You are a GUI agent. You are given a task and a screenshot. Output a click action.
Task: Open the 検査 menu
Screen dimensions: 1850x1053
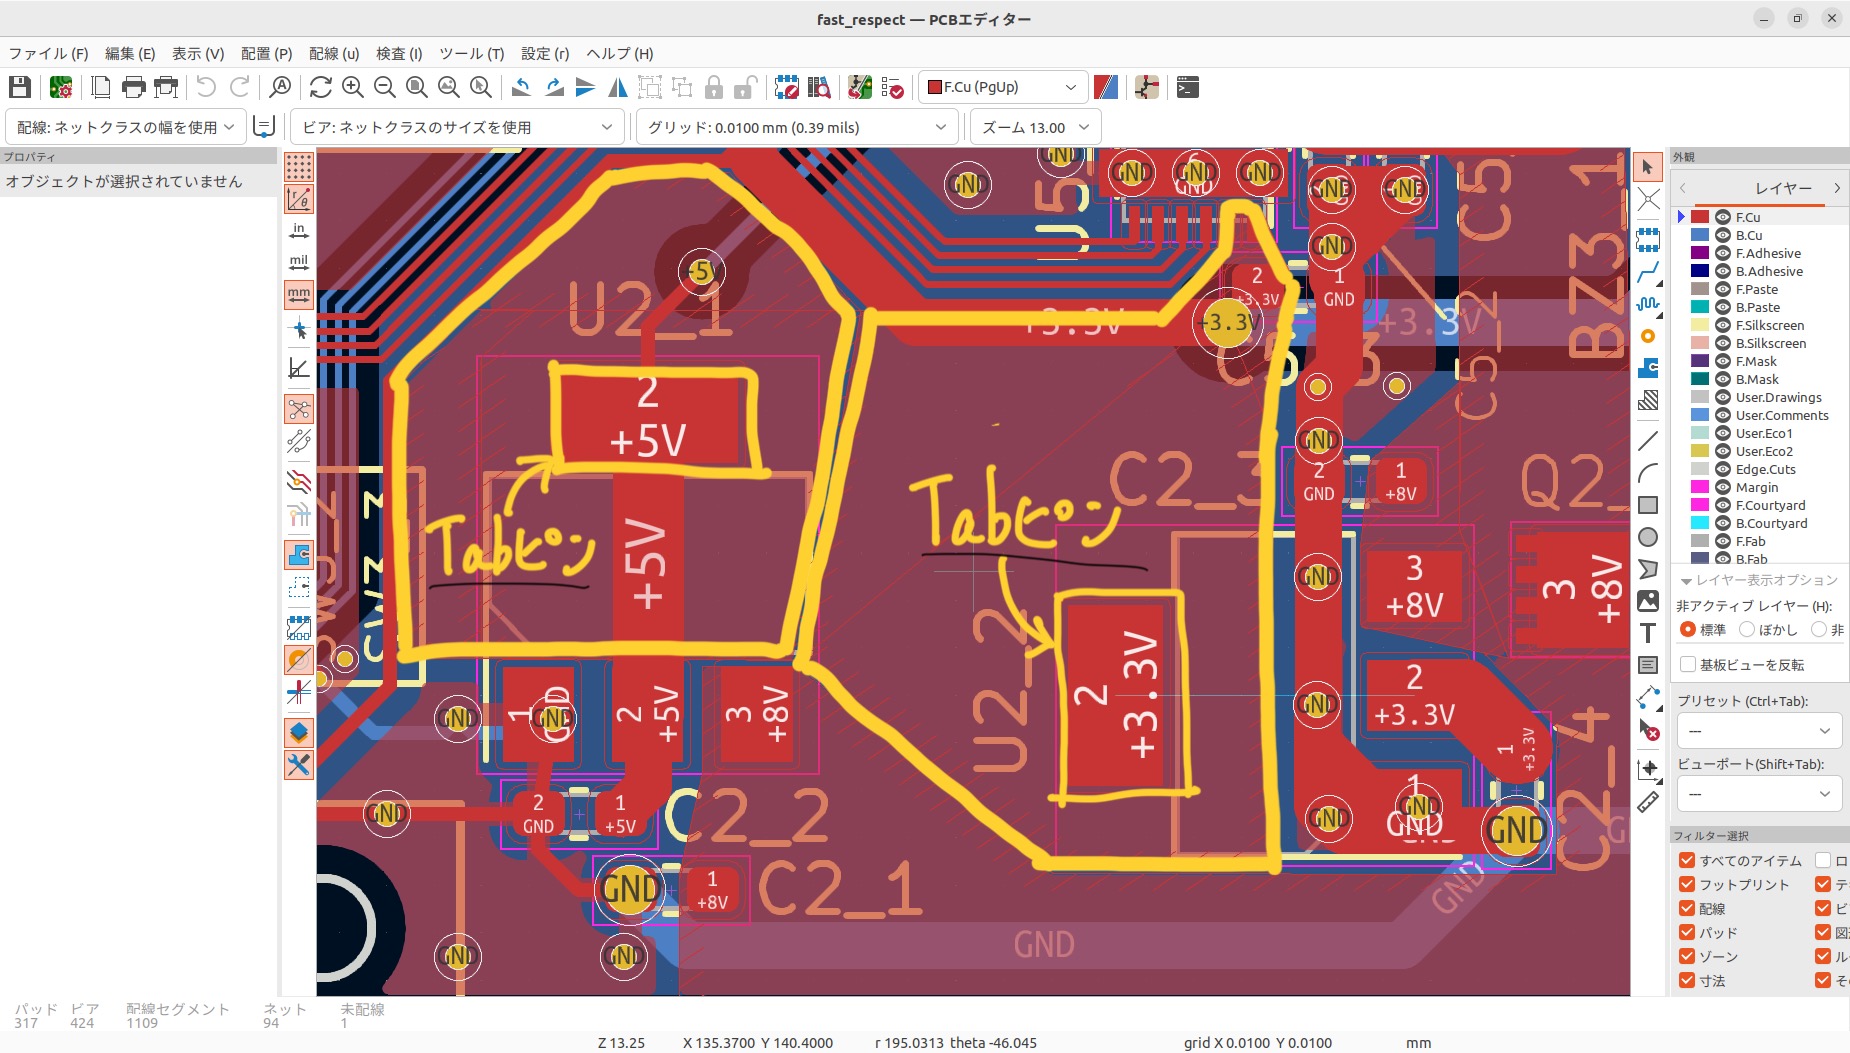399,53
